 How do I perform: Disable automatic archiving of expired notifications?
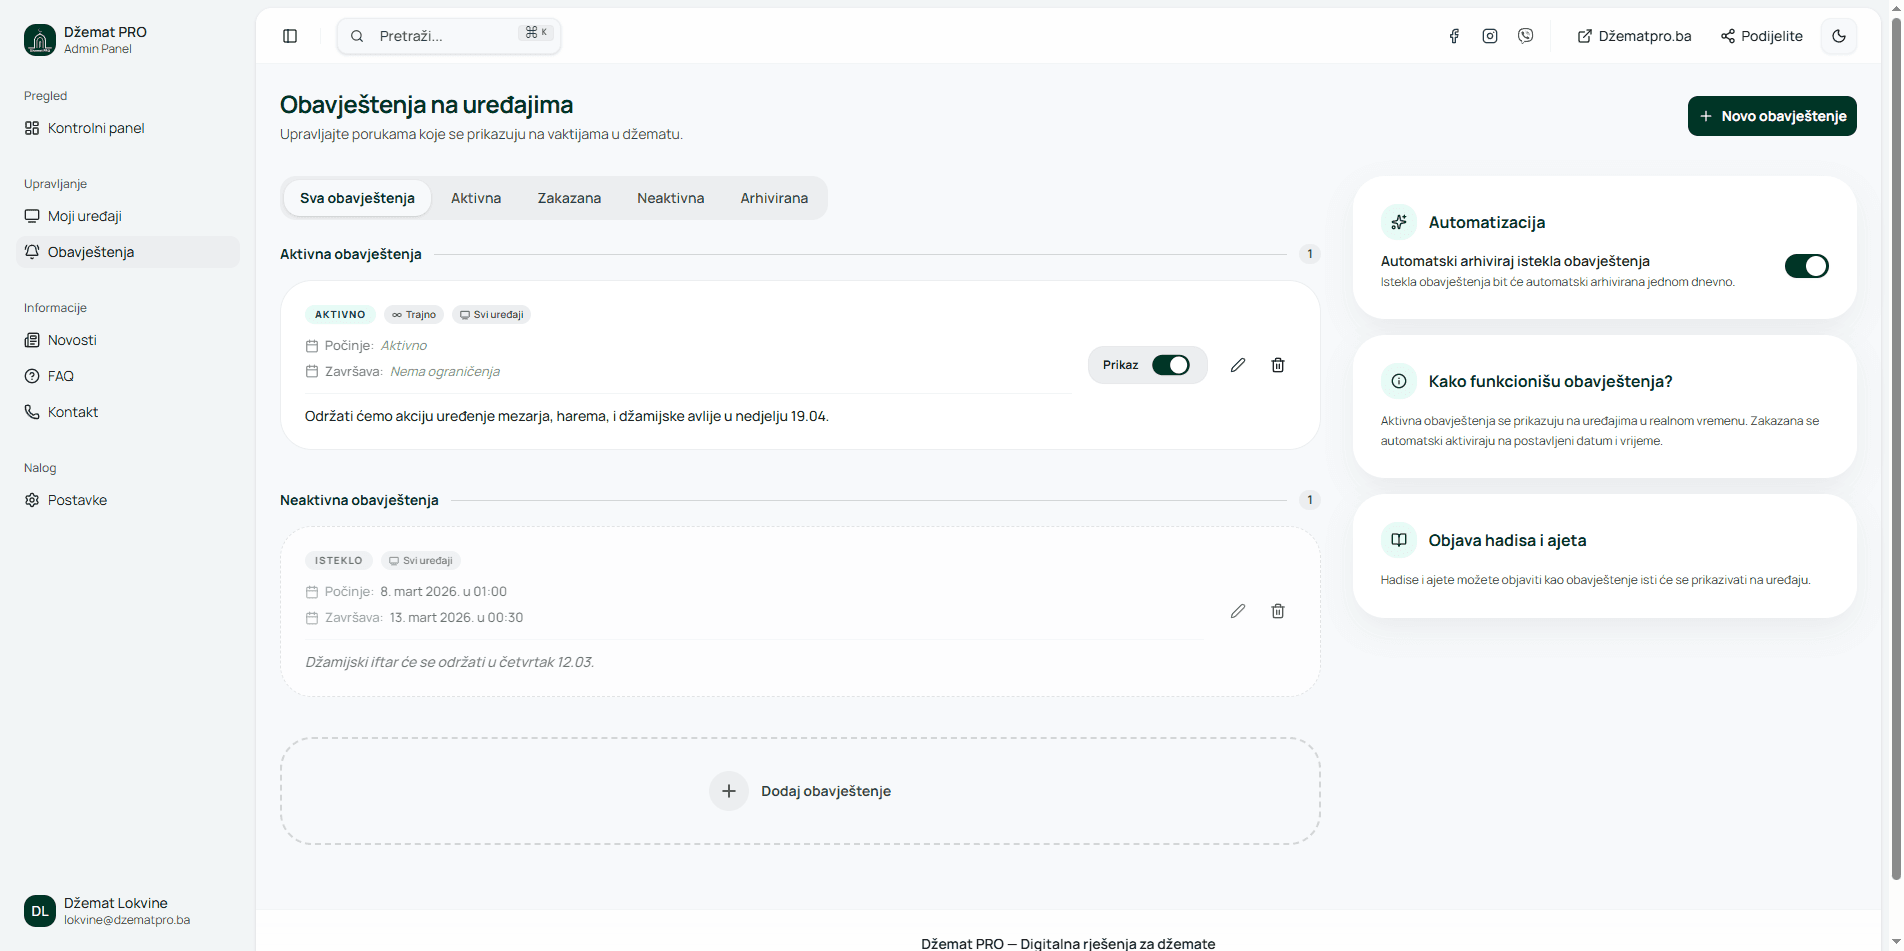coord(1806,266)
